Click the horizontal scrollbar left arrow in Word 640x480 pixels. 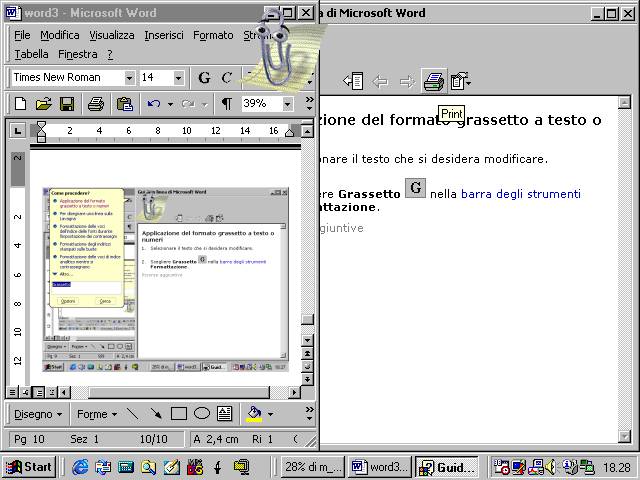pyautogui.click(x=64, y=392)
